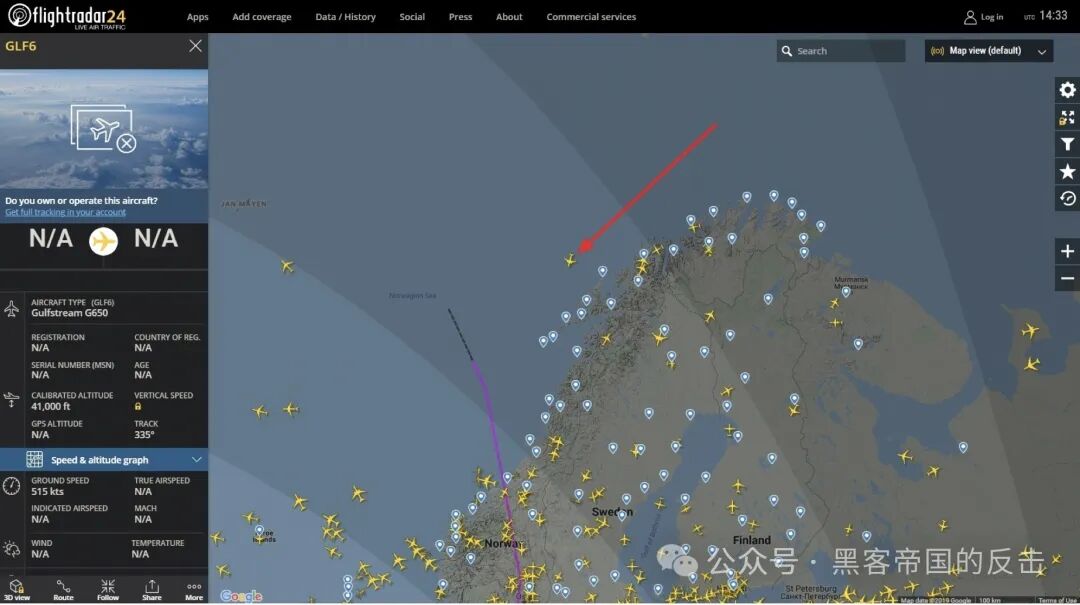Toggle Follow aircraft mode

pyautogui.click(x=107, y=590)
